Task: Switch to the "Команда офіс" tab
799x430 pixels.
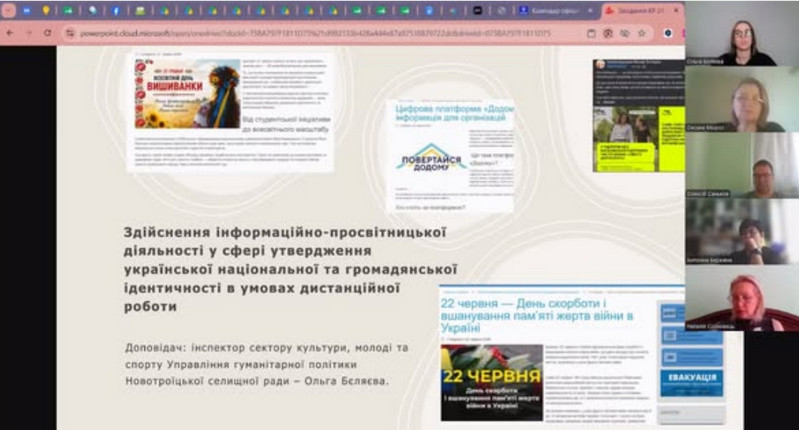Action: tap(555, 10)
